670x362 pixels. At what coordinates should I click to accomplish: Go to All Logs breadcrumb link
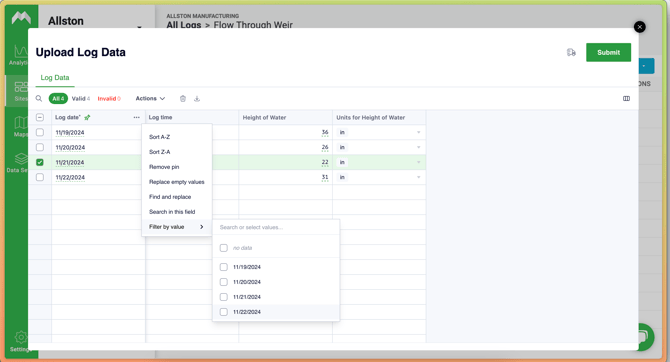184,25
